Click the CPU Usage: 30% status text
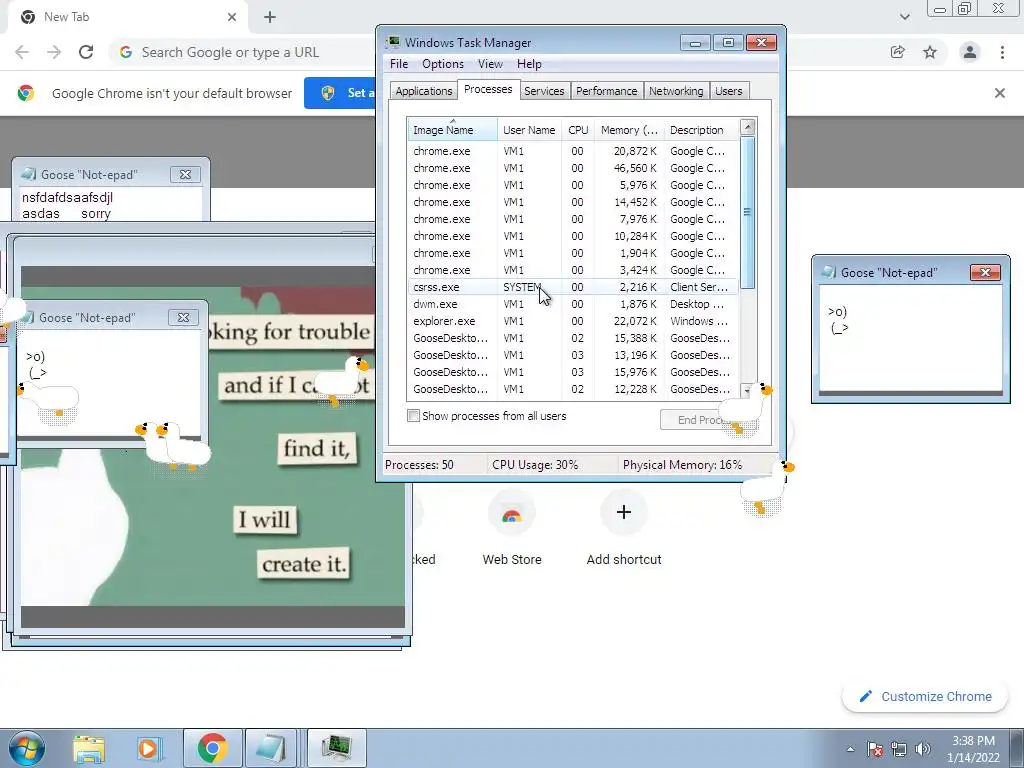The height and width of the screenshot is (768, 1024). pyautogui.click(x=535, y=465)
